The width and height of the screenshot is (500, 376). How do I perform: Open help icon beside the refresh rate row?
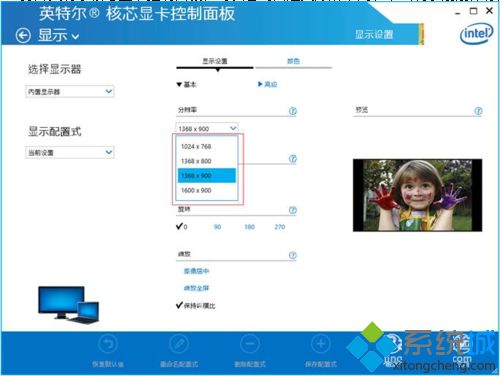(293, 159)
